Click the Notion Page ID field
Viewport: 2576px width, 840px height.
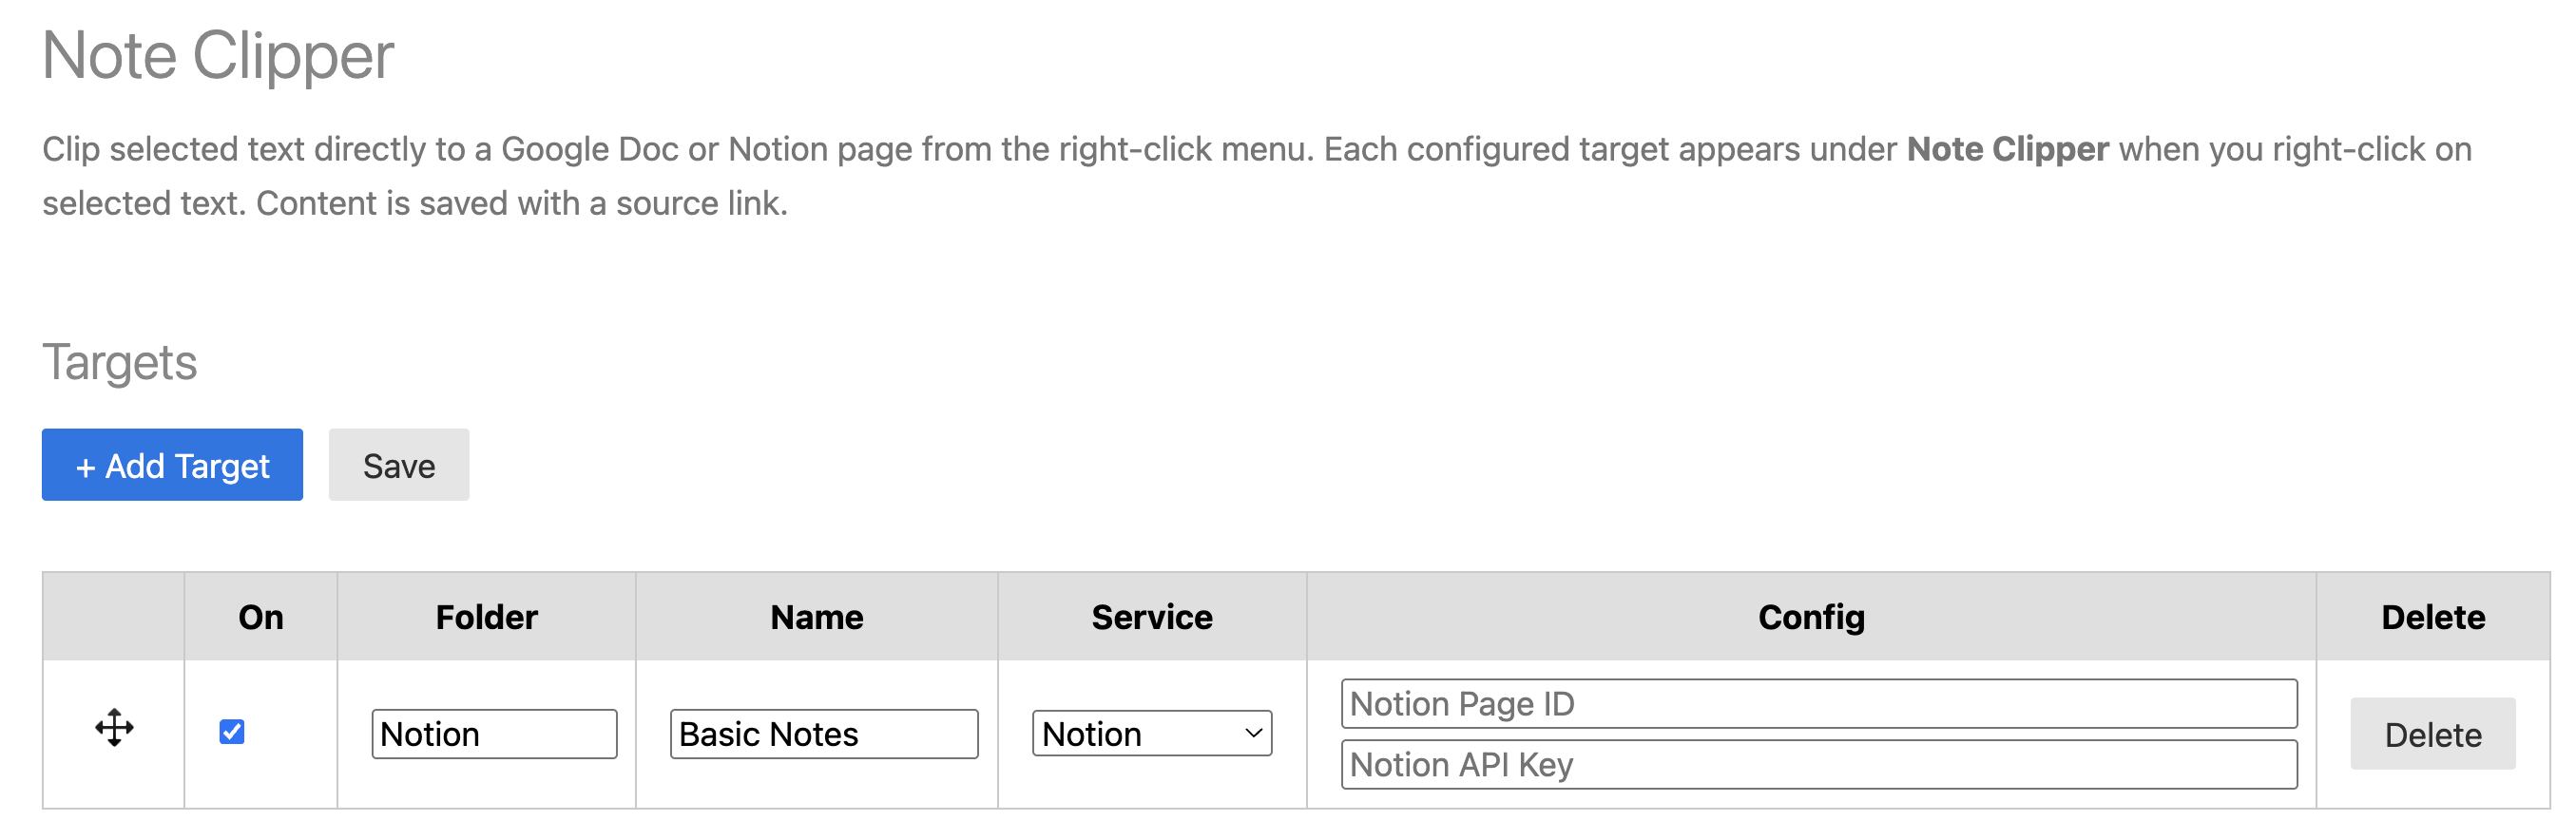click(x=1818, y=704)
